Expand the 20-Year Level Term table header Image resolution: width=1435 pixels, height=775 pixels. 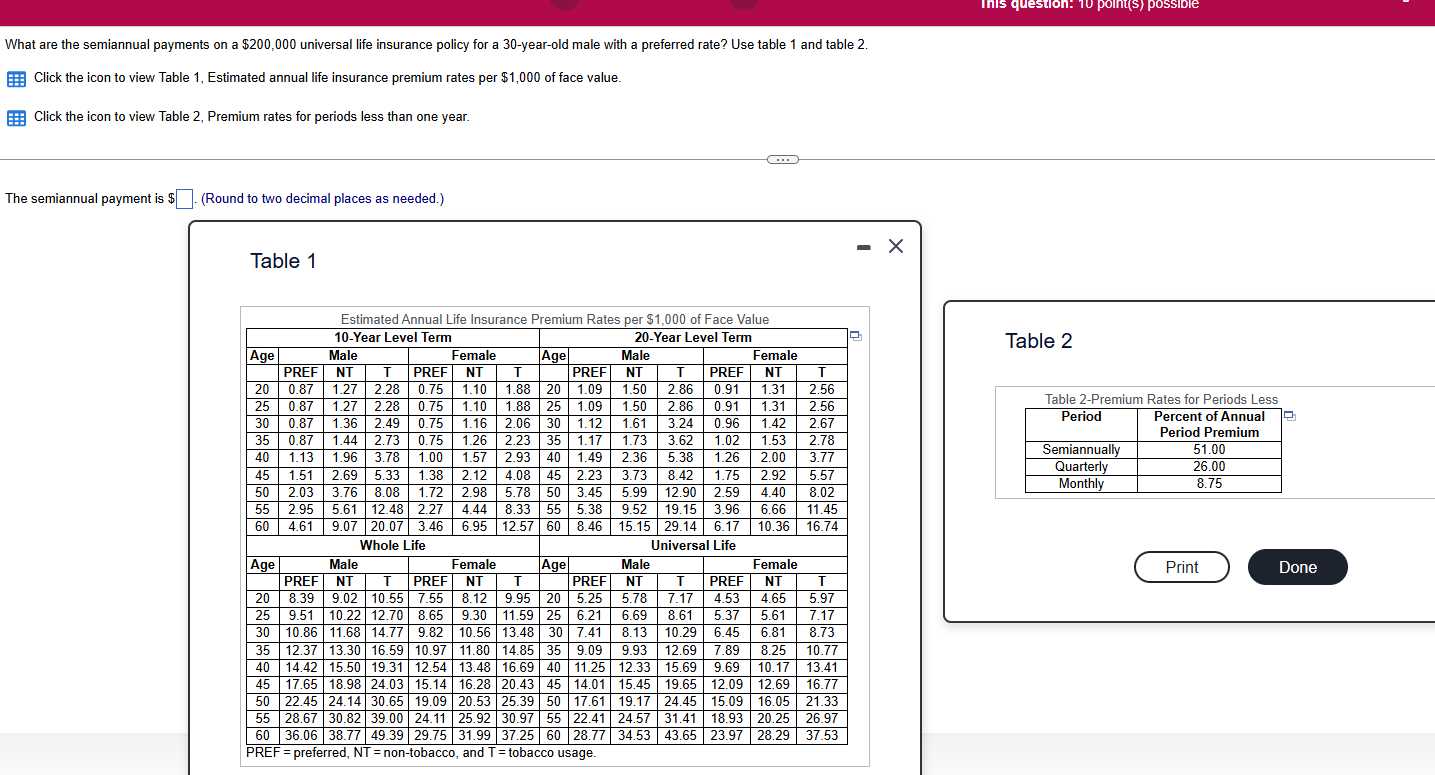[694, 337]
